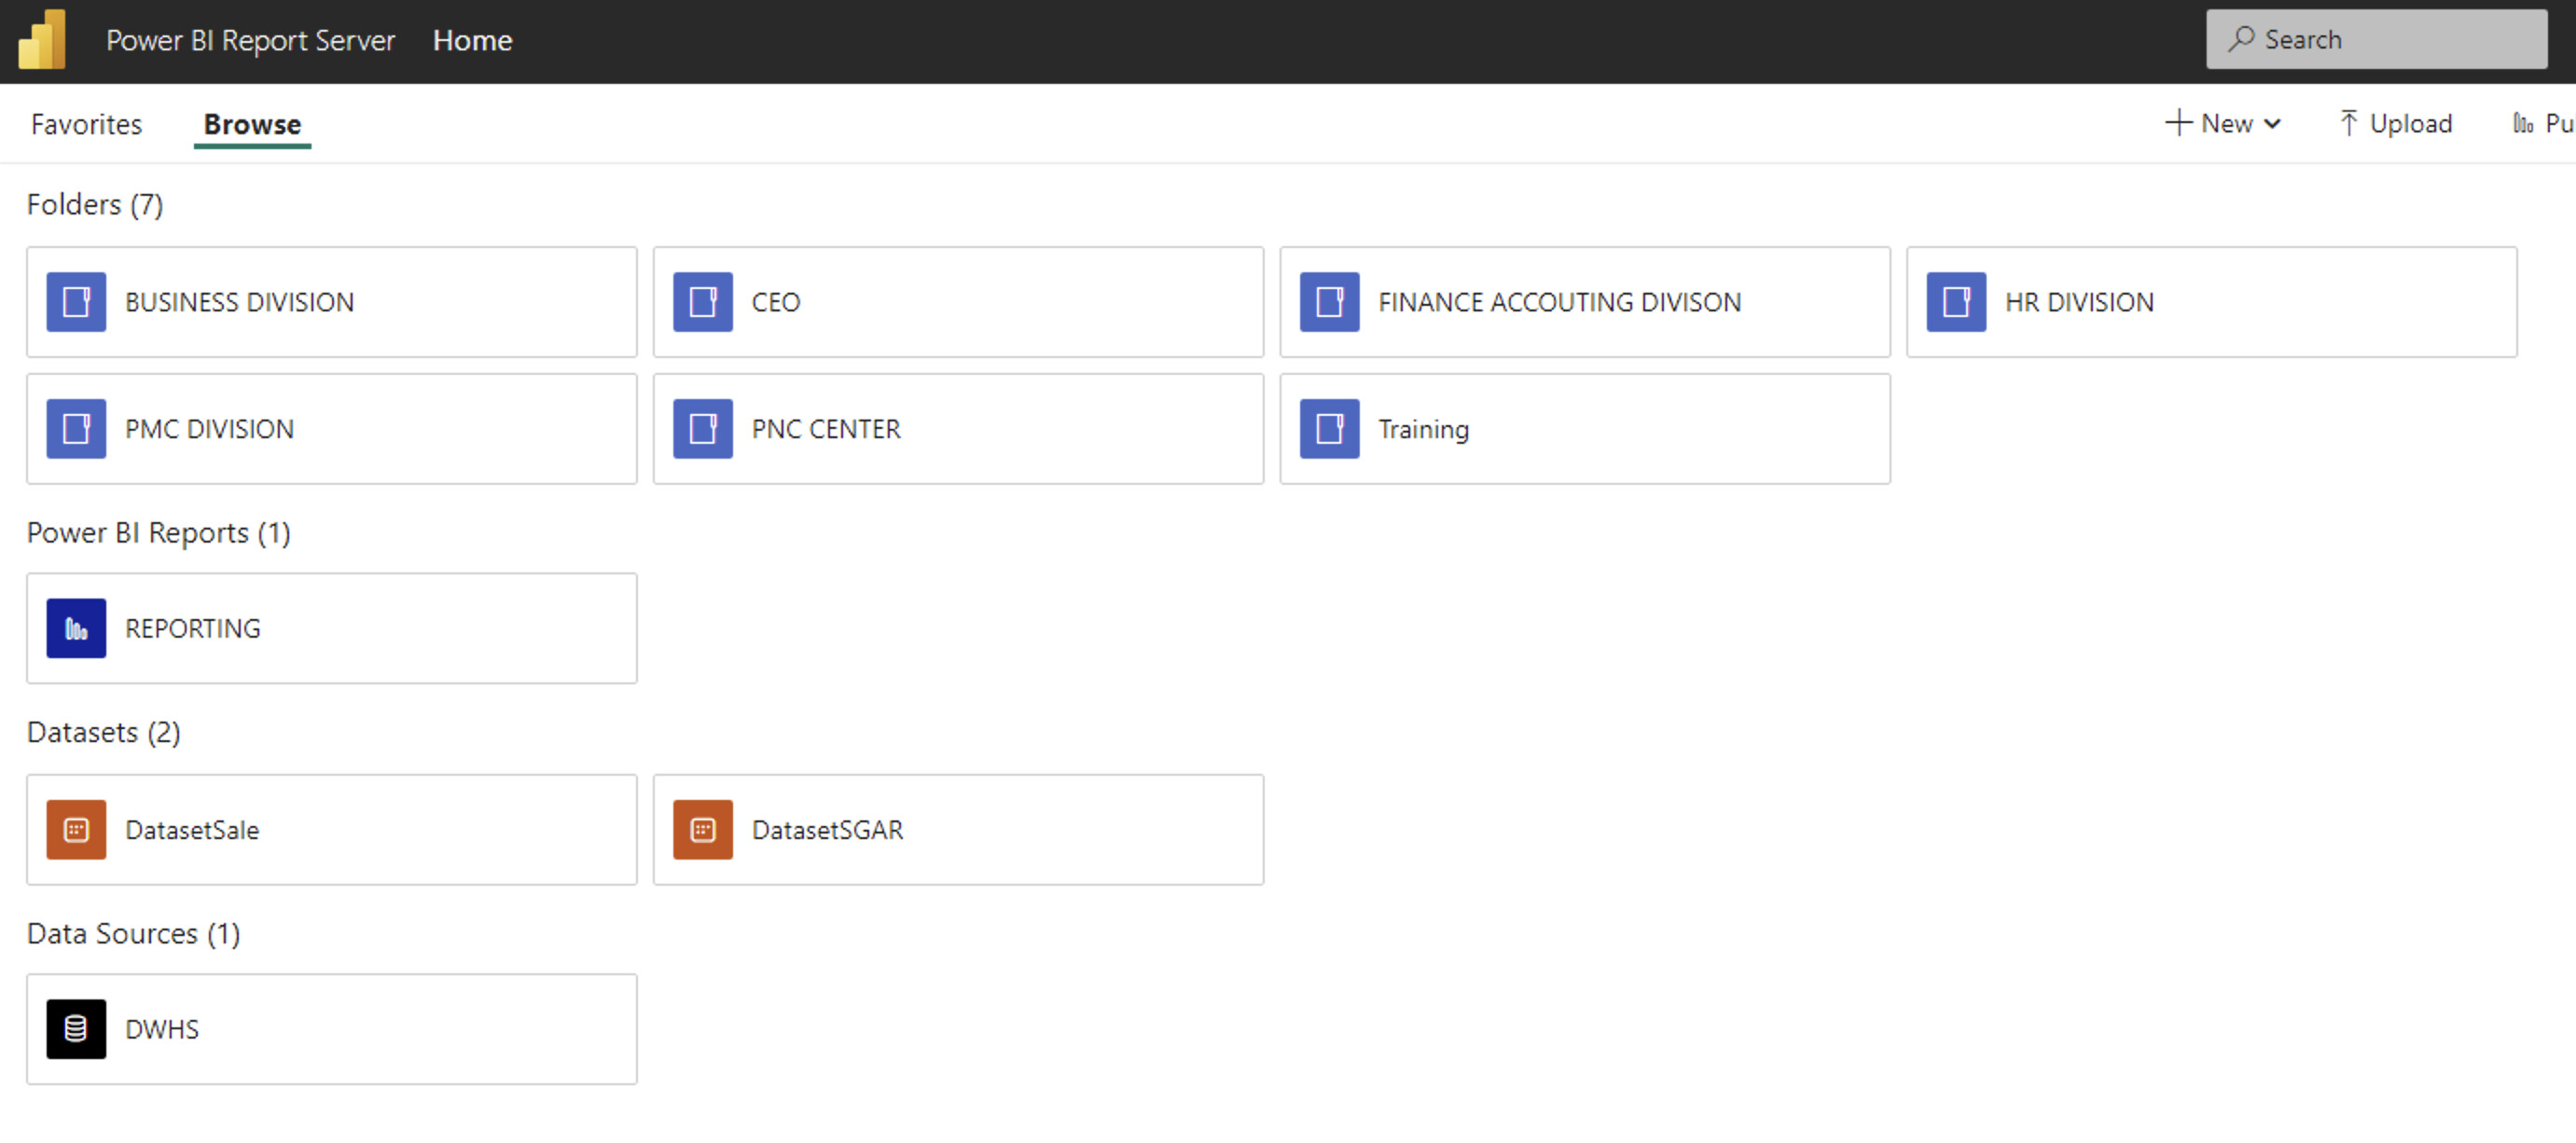The height and width of the screenshot is (1143, 2576).
Task: Open the FINANCE ACCOUTING DIVISON name
Action: (x=1559, y=302)
